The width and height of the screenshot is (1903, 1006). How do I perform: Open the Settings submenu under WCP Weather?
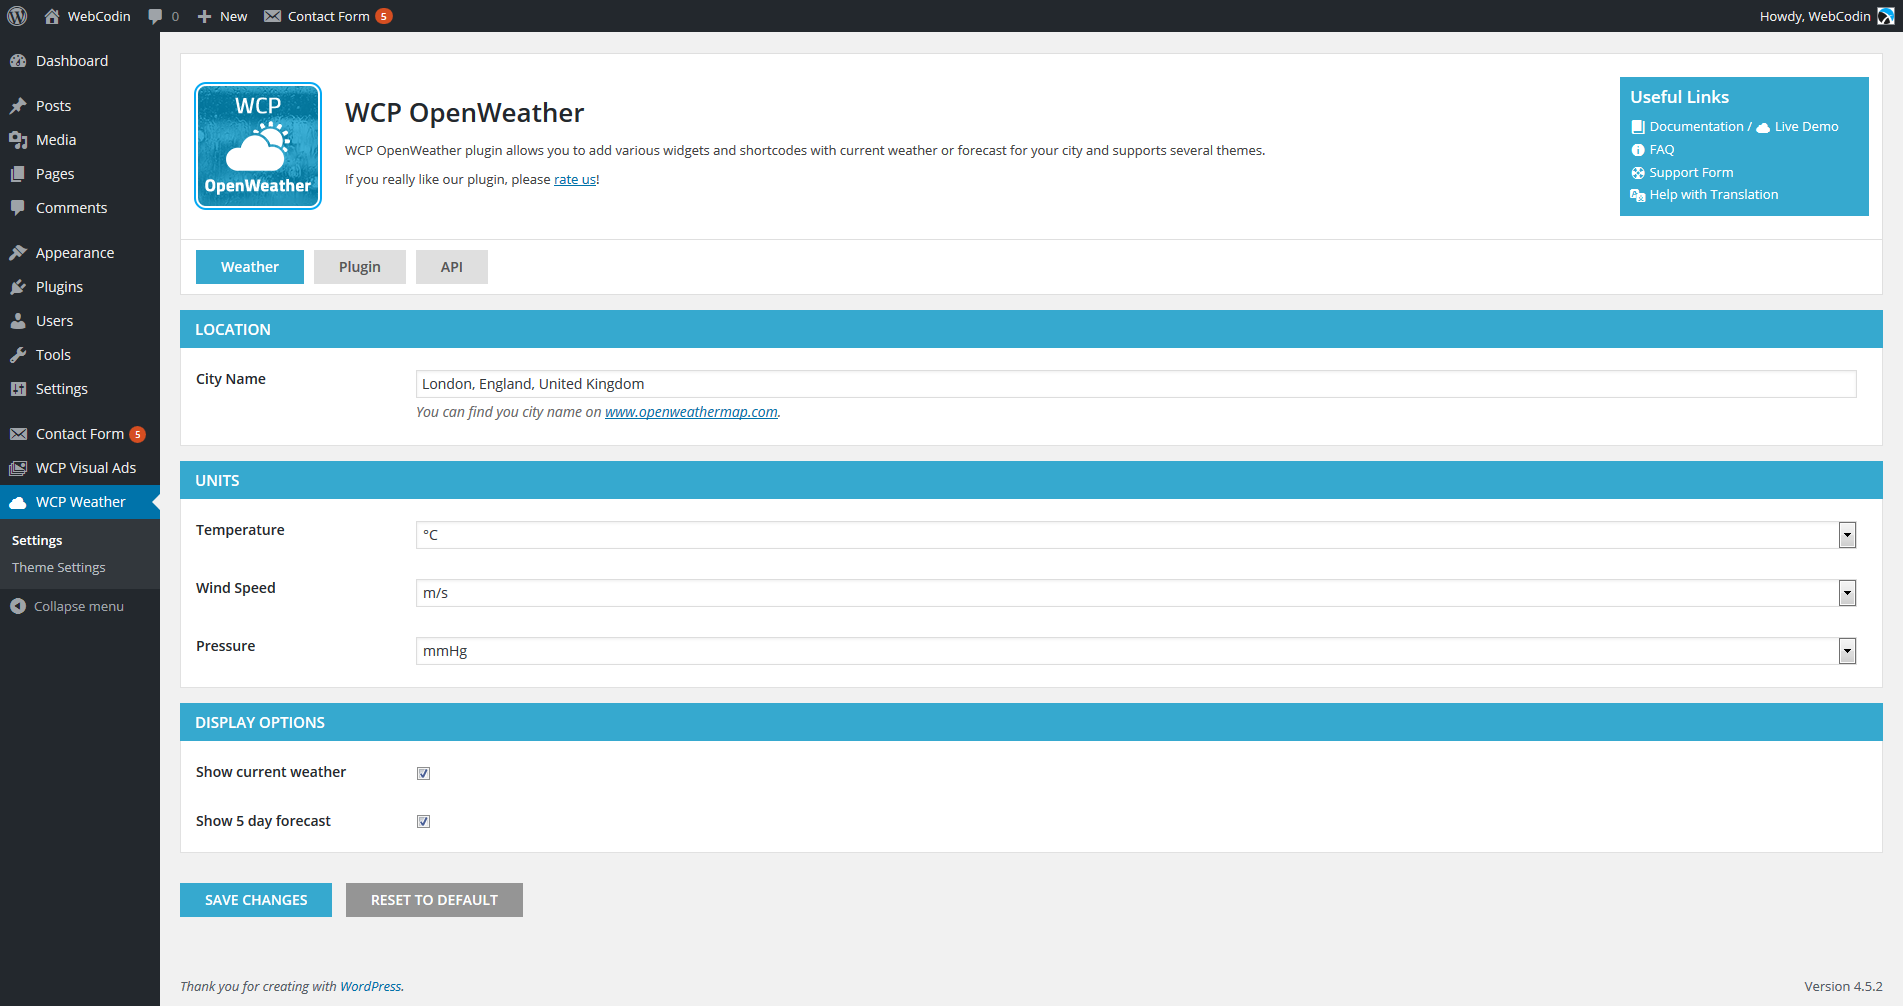coord(37,540)
